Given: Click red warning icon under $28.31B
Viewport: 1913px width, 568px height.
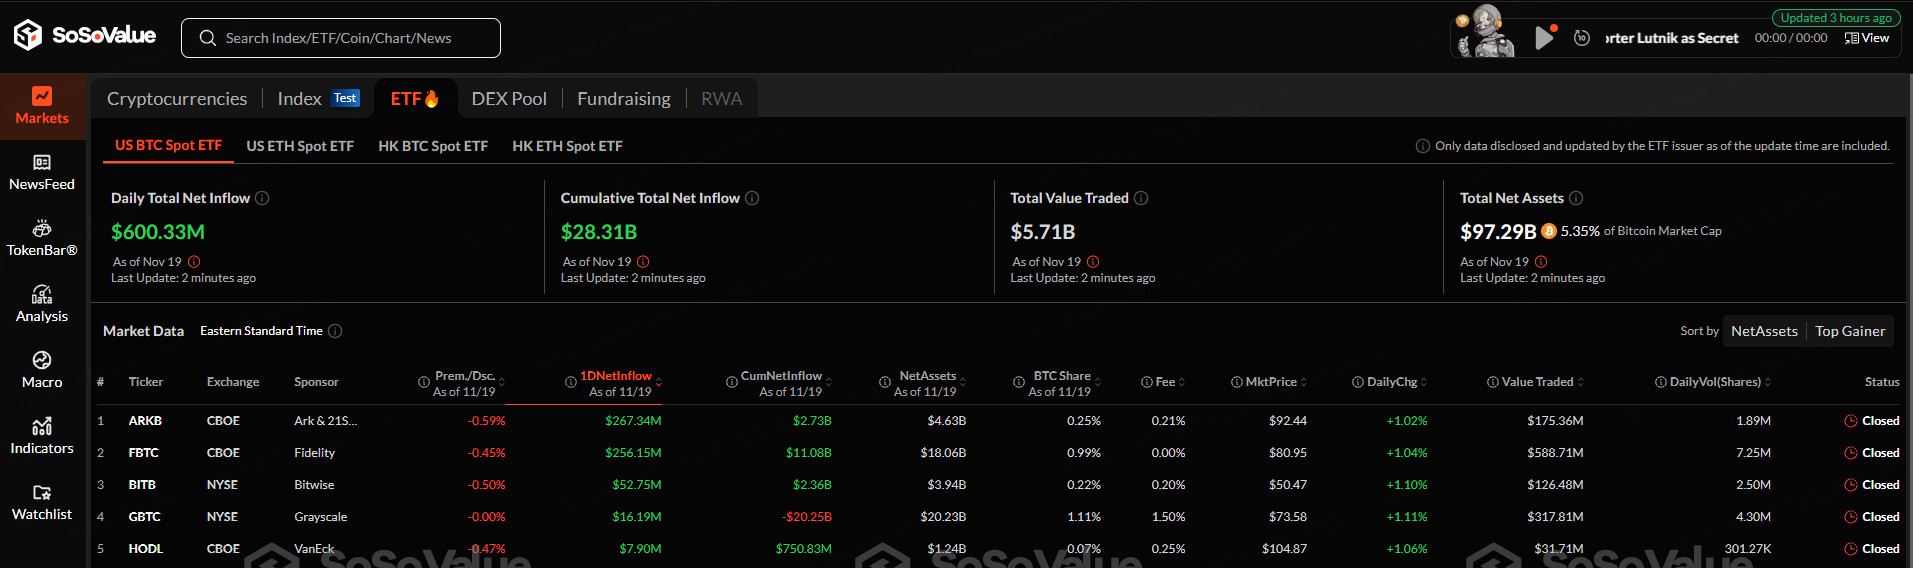Looking at the screenshot, I should (x=643, y=262).
